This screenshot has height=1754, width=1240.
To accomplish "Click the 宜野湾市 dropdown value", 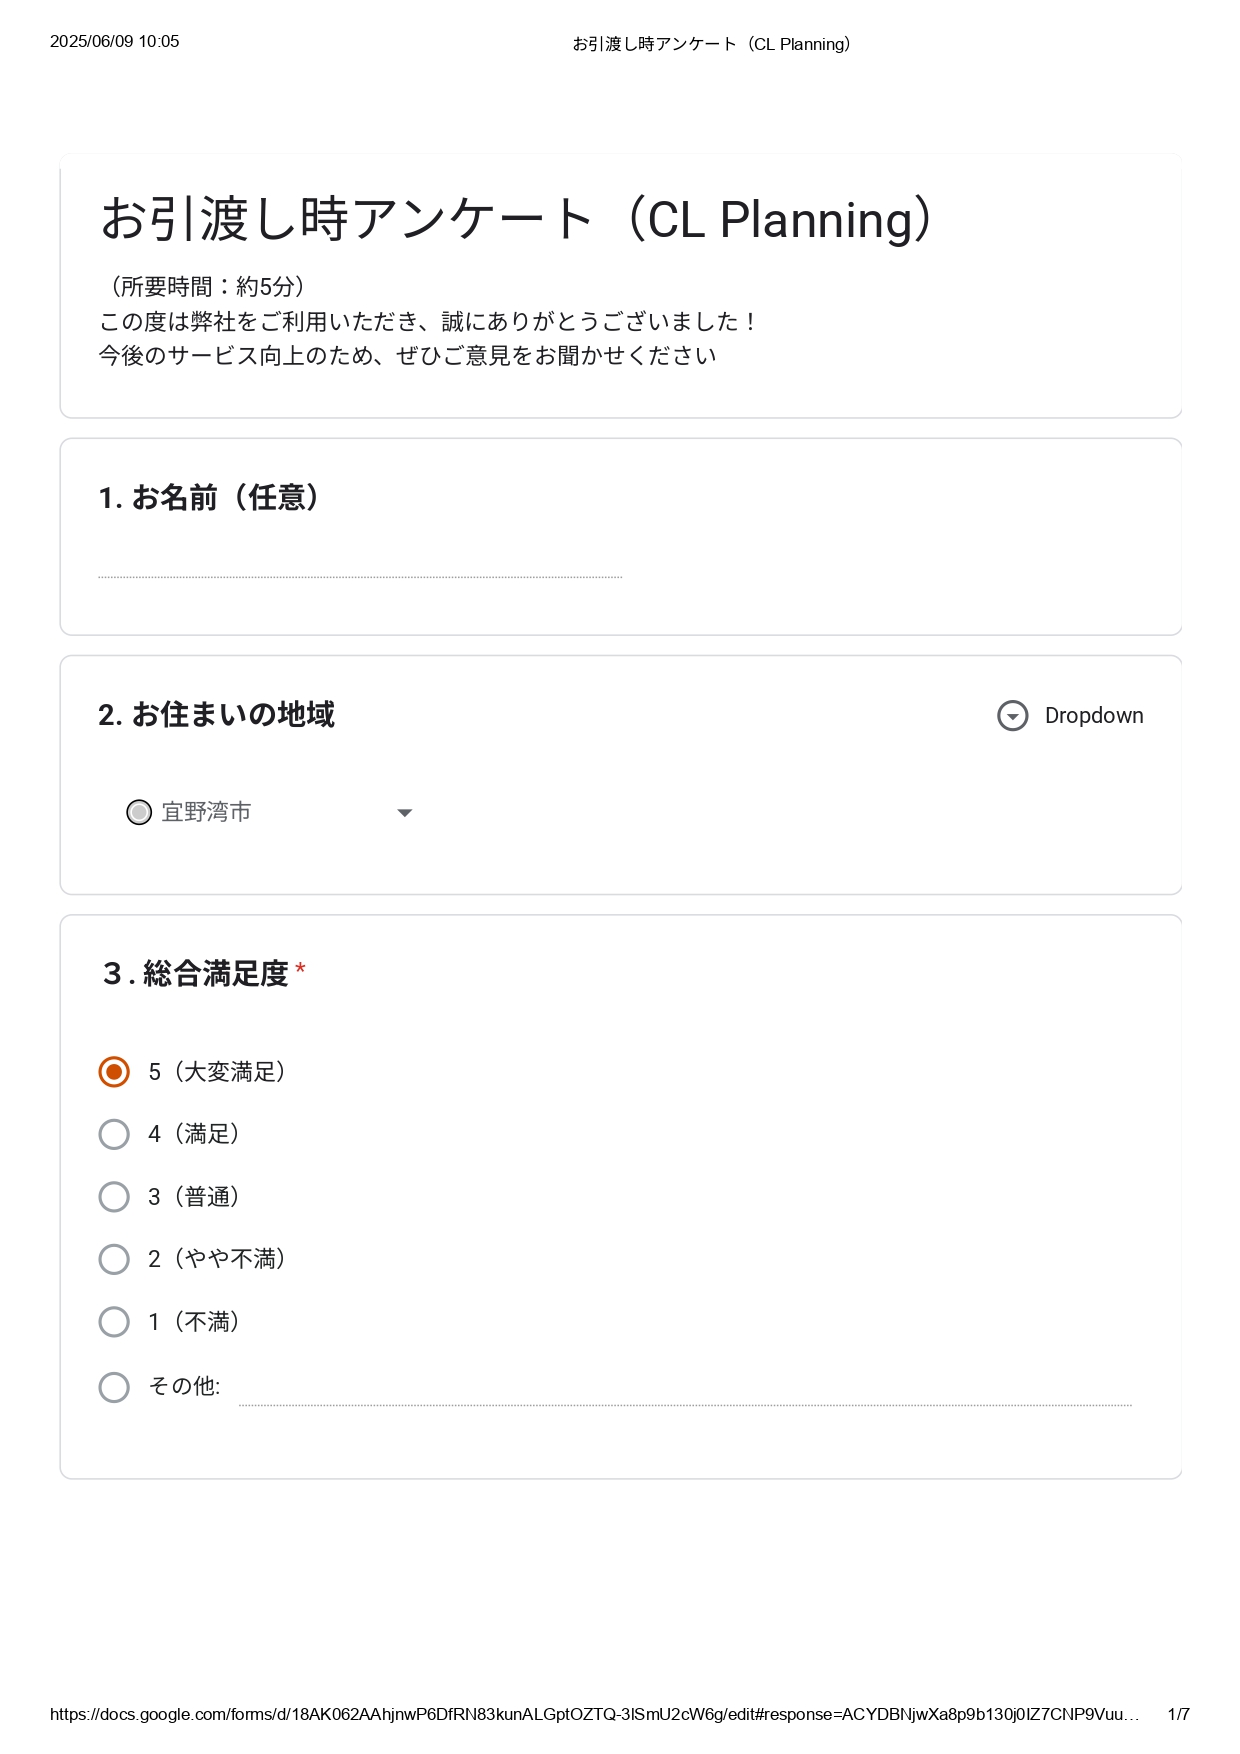I will (206, 812).
